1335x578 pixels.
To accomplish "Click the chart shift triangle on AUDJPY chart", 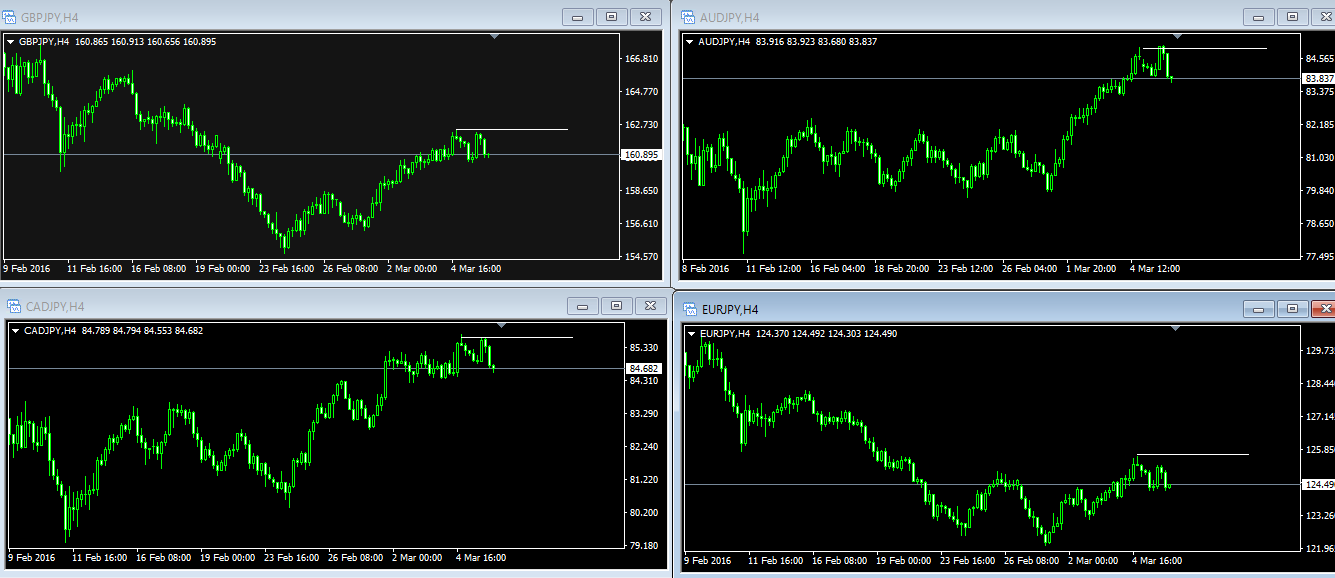I will point(1177,37).
